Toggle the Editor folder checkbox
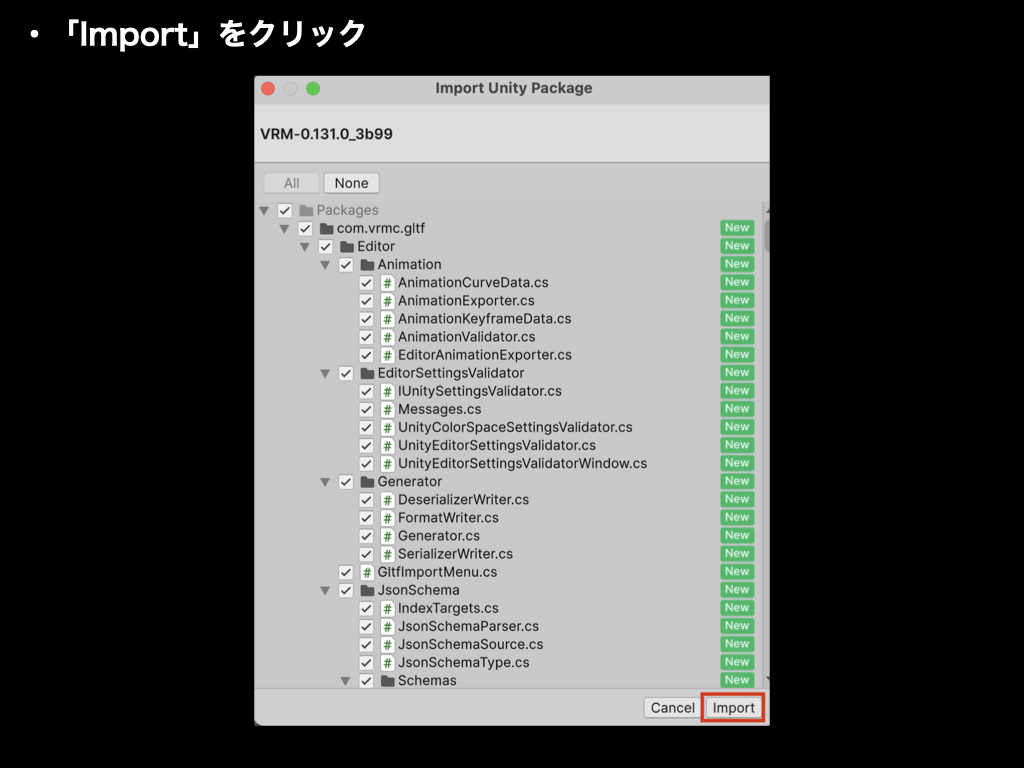This screenshot has height=768, width=1024. (x=325, y=247)
